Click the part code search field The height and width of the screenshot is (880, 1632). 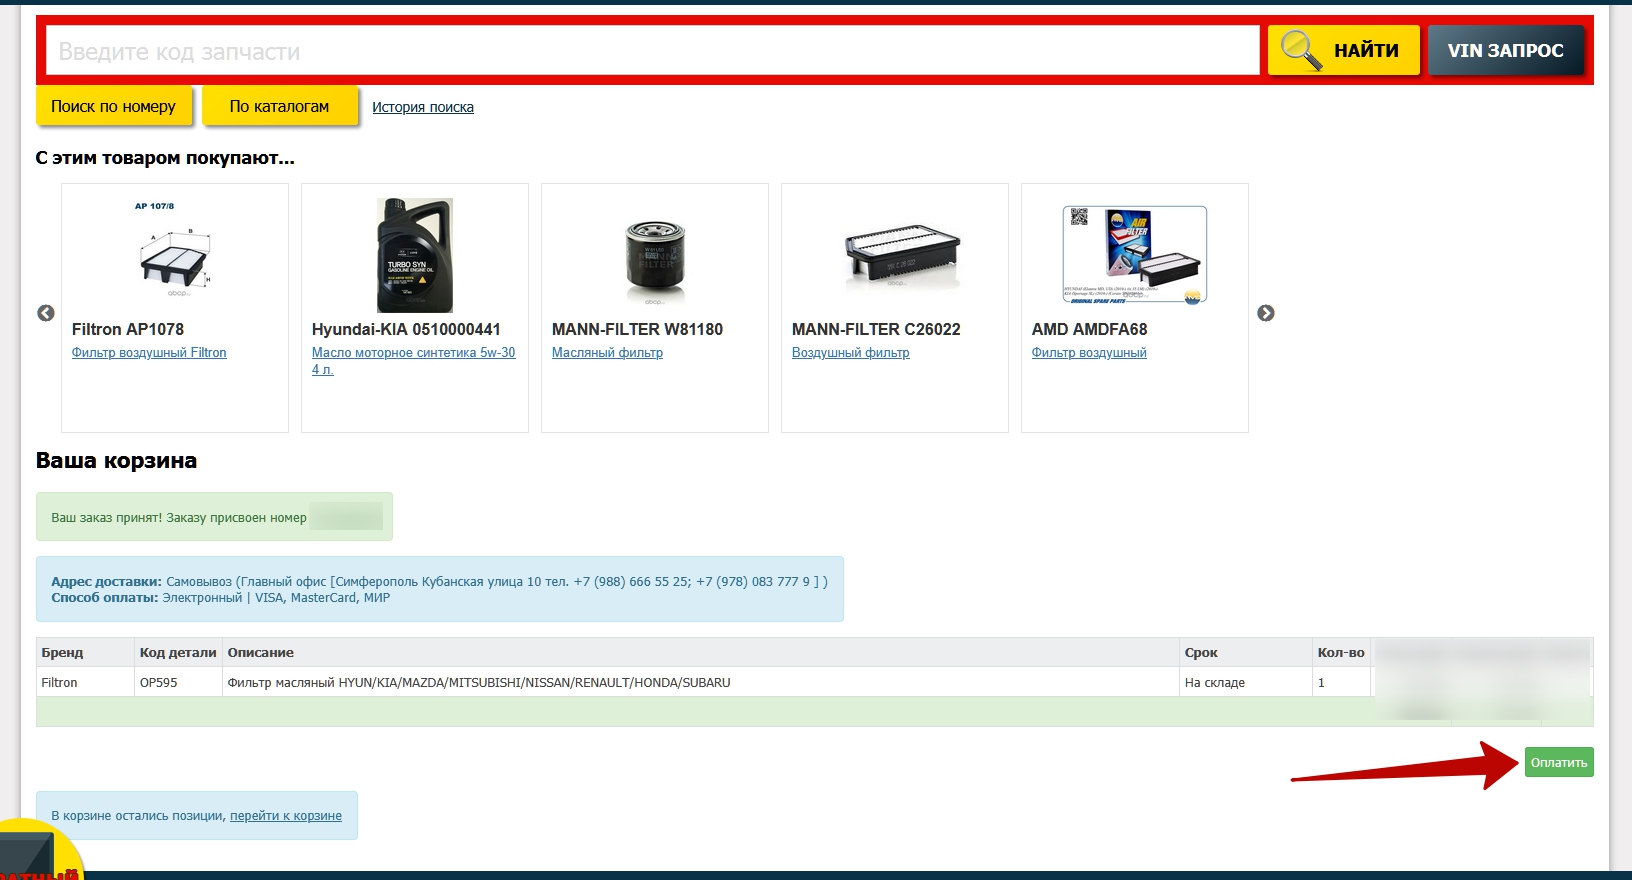(x=653, y=51)
